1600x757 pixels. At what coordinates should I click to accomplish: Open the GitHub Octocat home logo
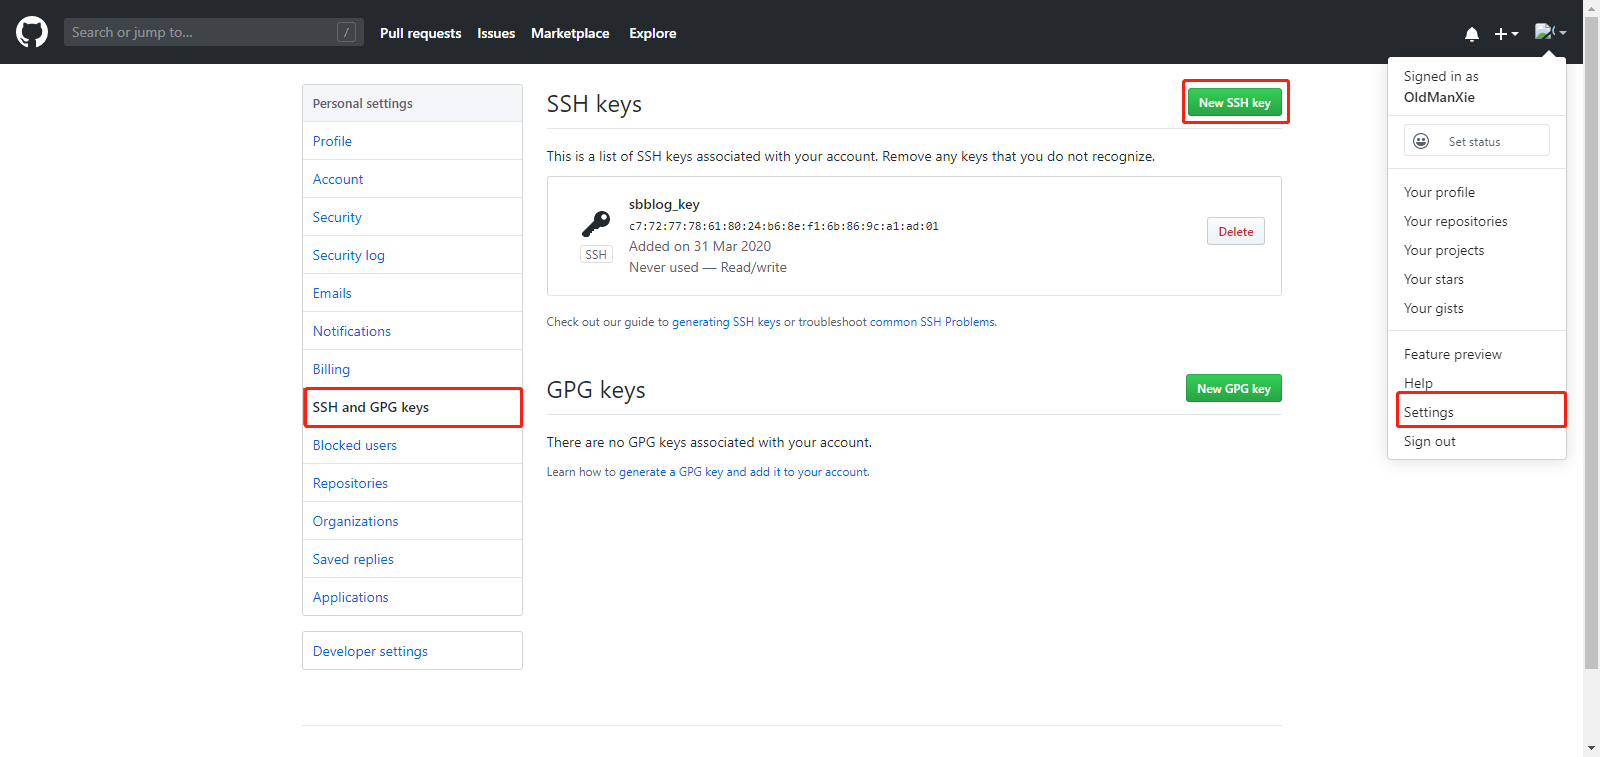(x=32, y=32)
